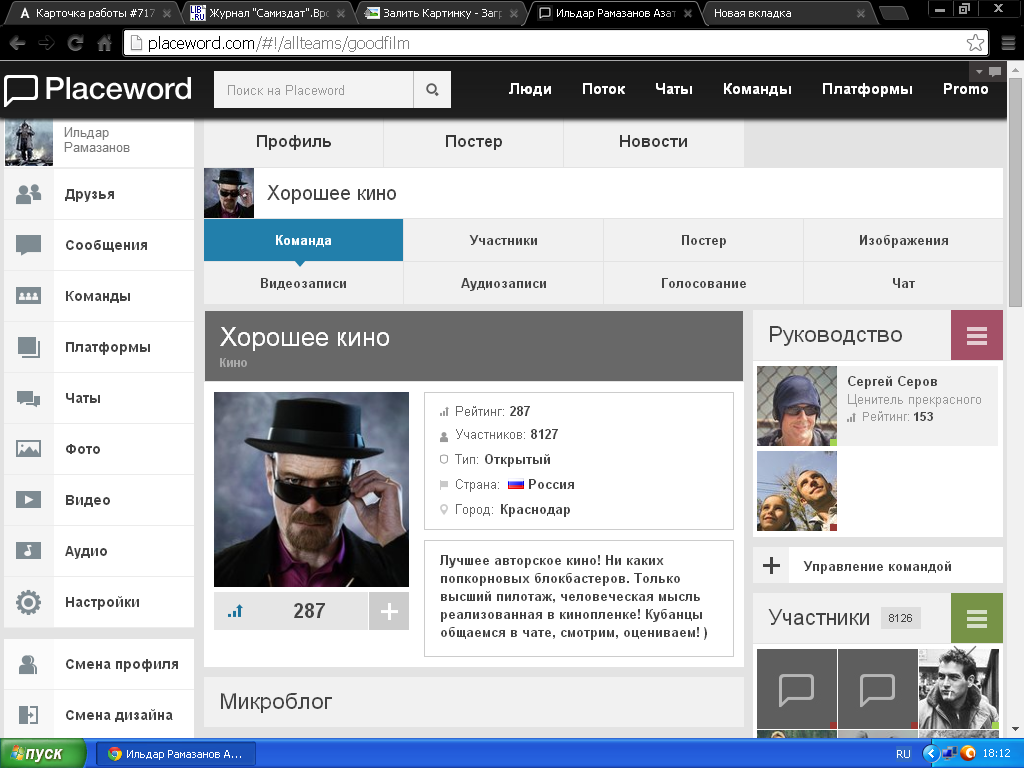Image resolution: width=1024 pixels, height=768 pixels.
Task: Click the Управление командой link
Action: 877,566
